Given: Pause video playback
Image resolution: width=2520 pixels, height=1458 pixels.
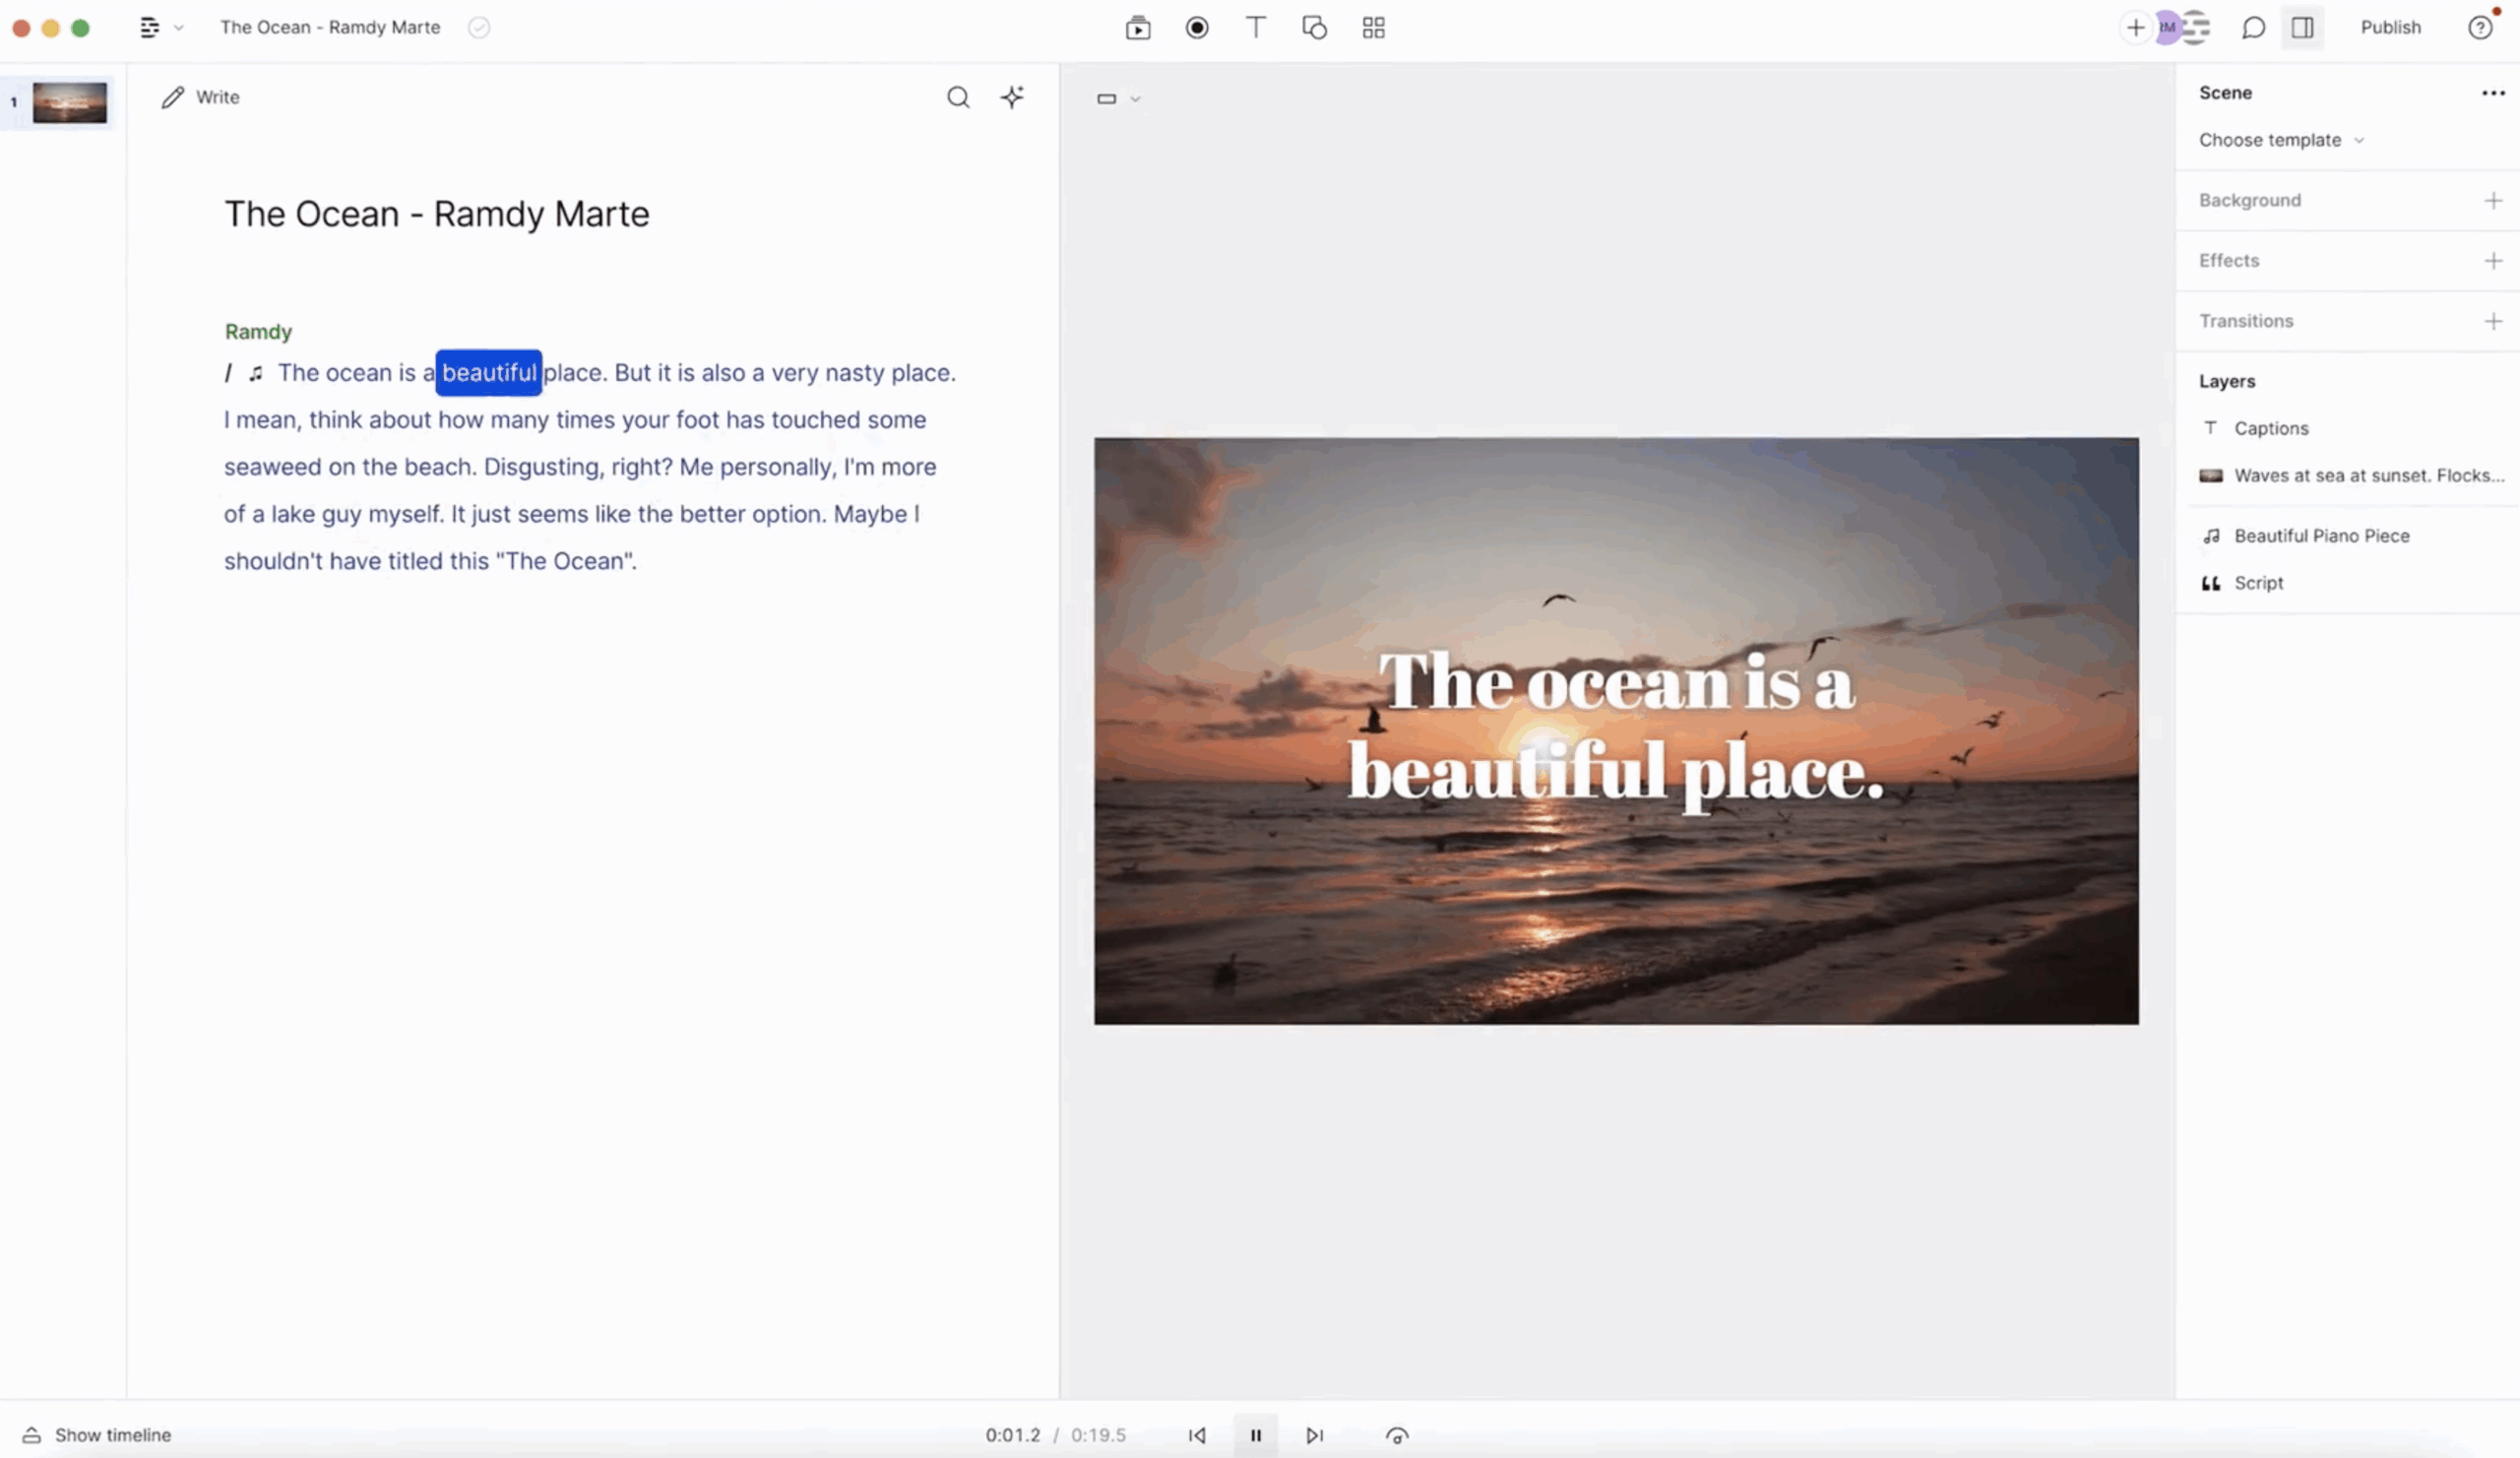Looking at the screenshot, I should click(x=1255, y=1435).
